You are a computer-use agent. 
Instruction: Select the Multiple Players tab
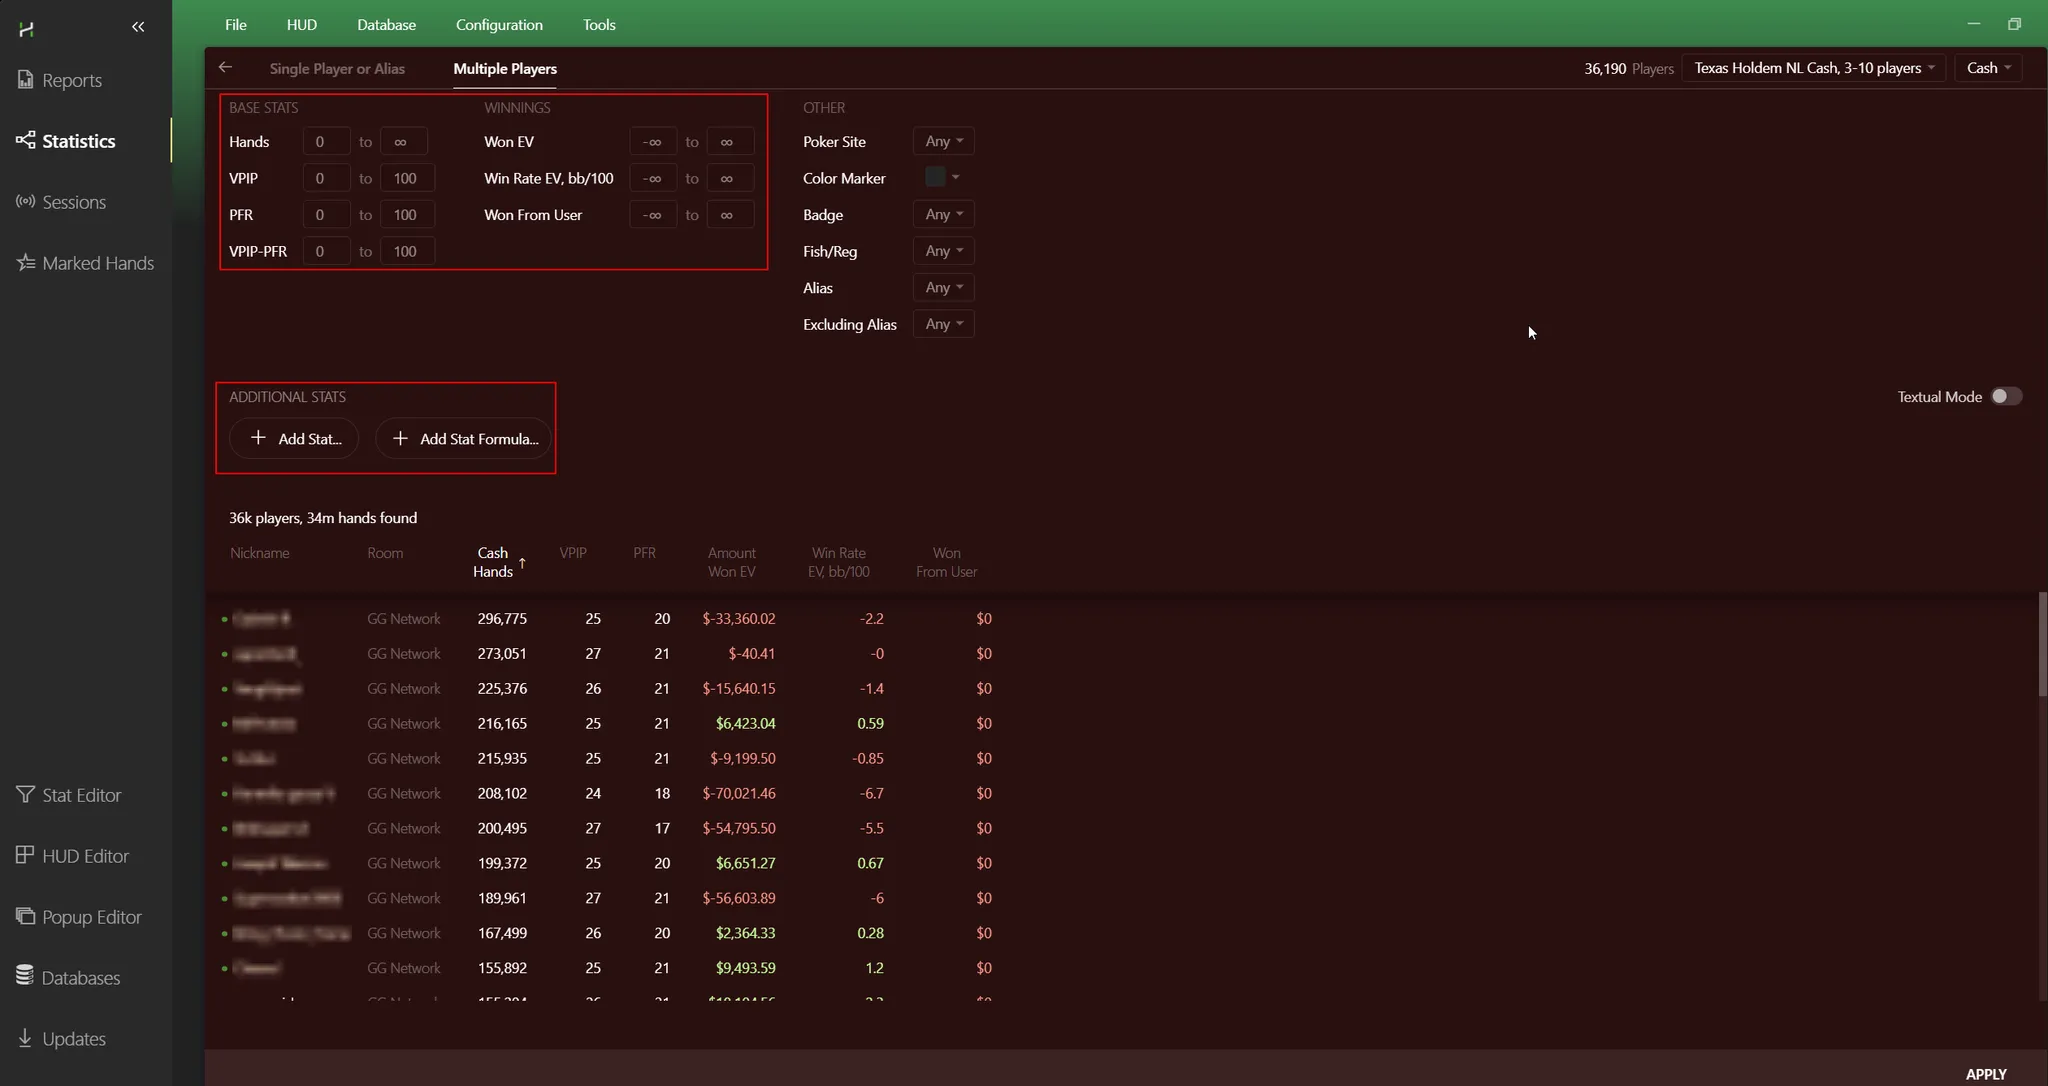[x=505, y=68]
